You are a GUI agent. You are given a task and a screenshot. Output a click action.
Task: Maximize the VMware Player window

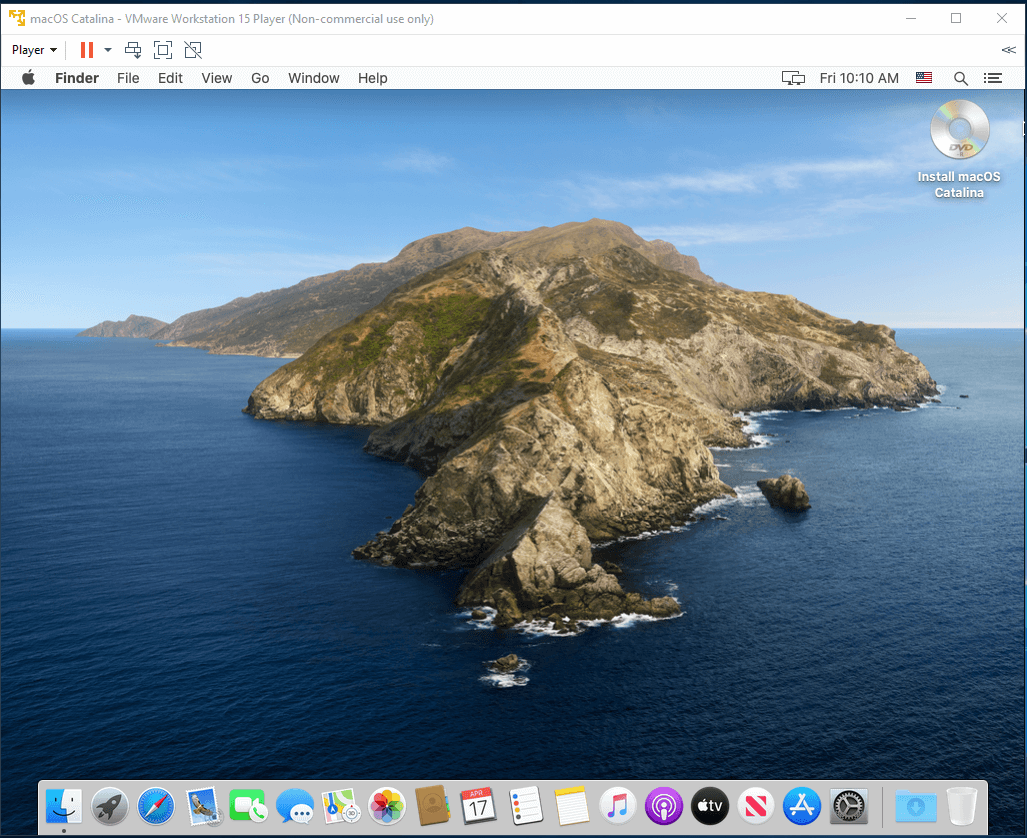956,18
